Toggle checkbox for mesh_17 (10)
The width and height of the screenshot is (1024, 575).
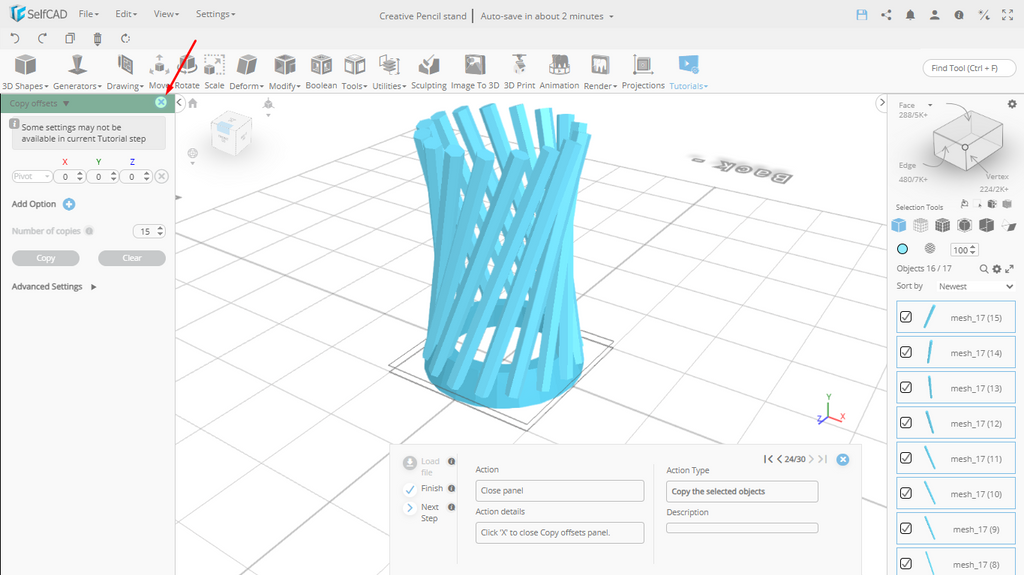[x=906, y=493]
